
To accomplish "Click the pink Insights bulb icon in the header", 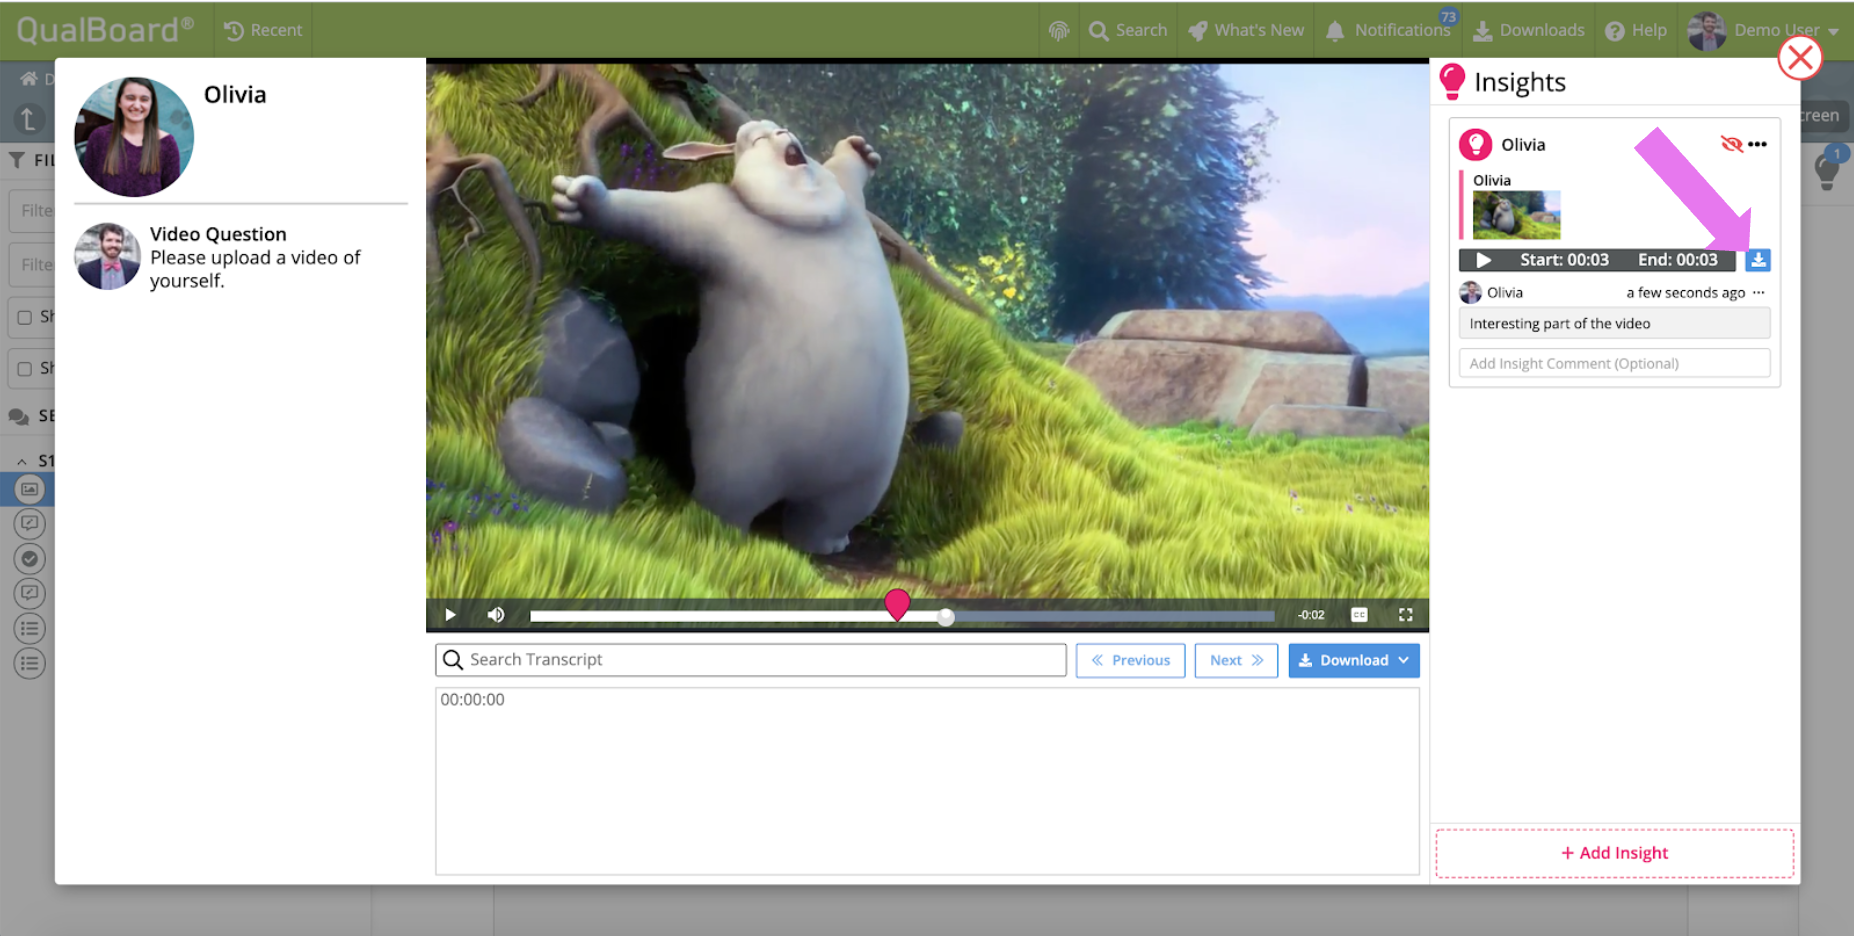I will (x=1452, y=82).
